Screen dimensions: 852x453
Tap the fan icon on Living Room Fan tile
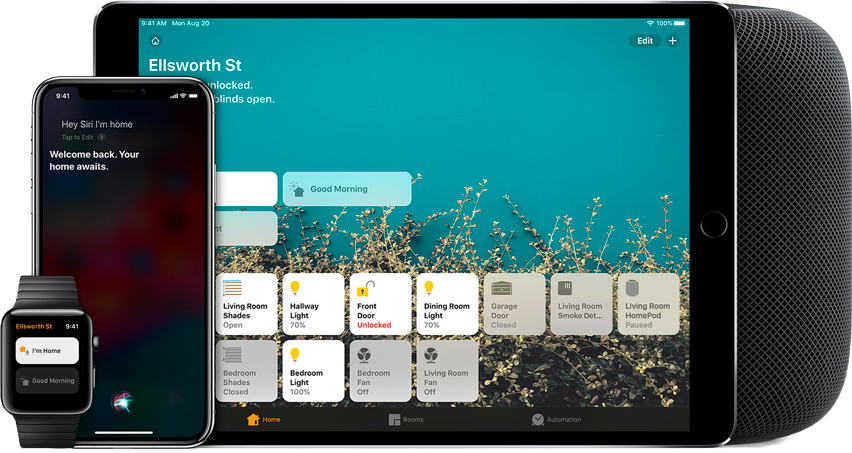pos(431,355)
